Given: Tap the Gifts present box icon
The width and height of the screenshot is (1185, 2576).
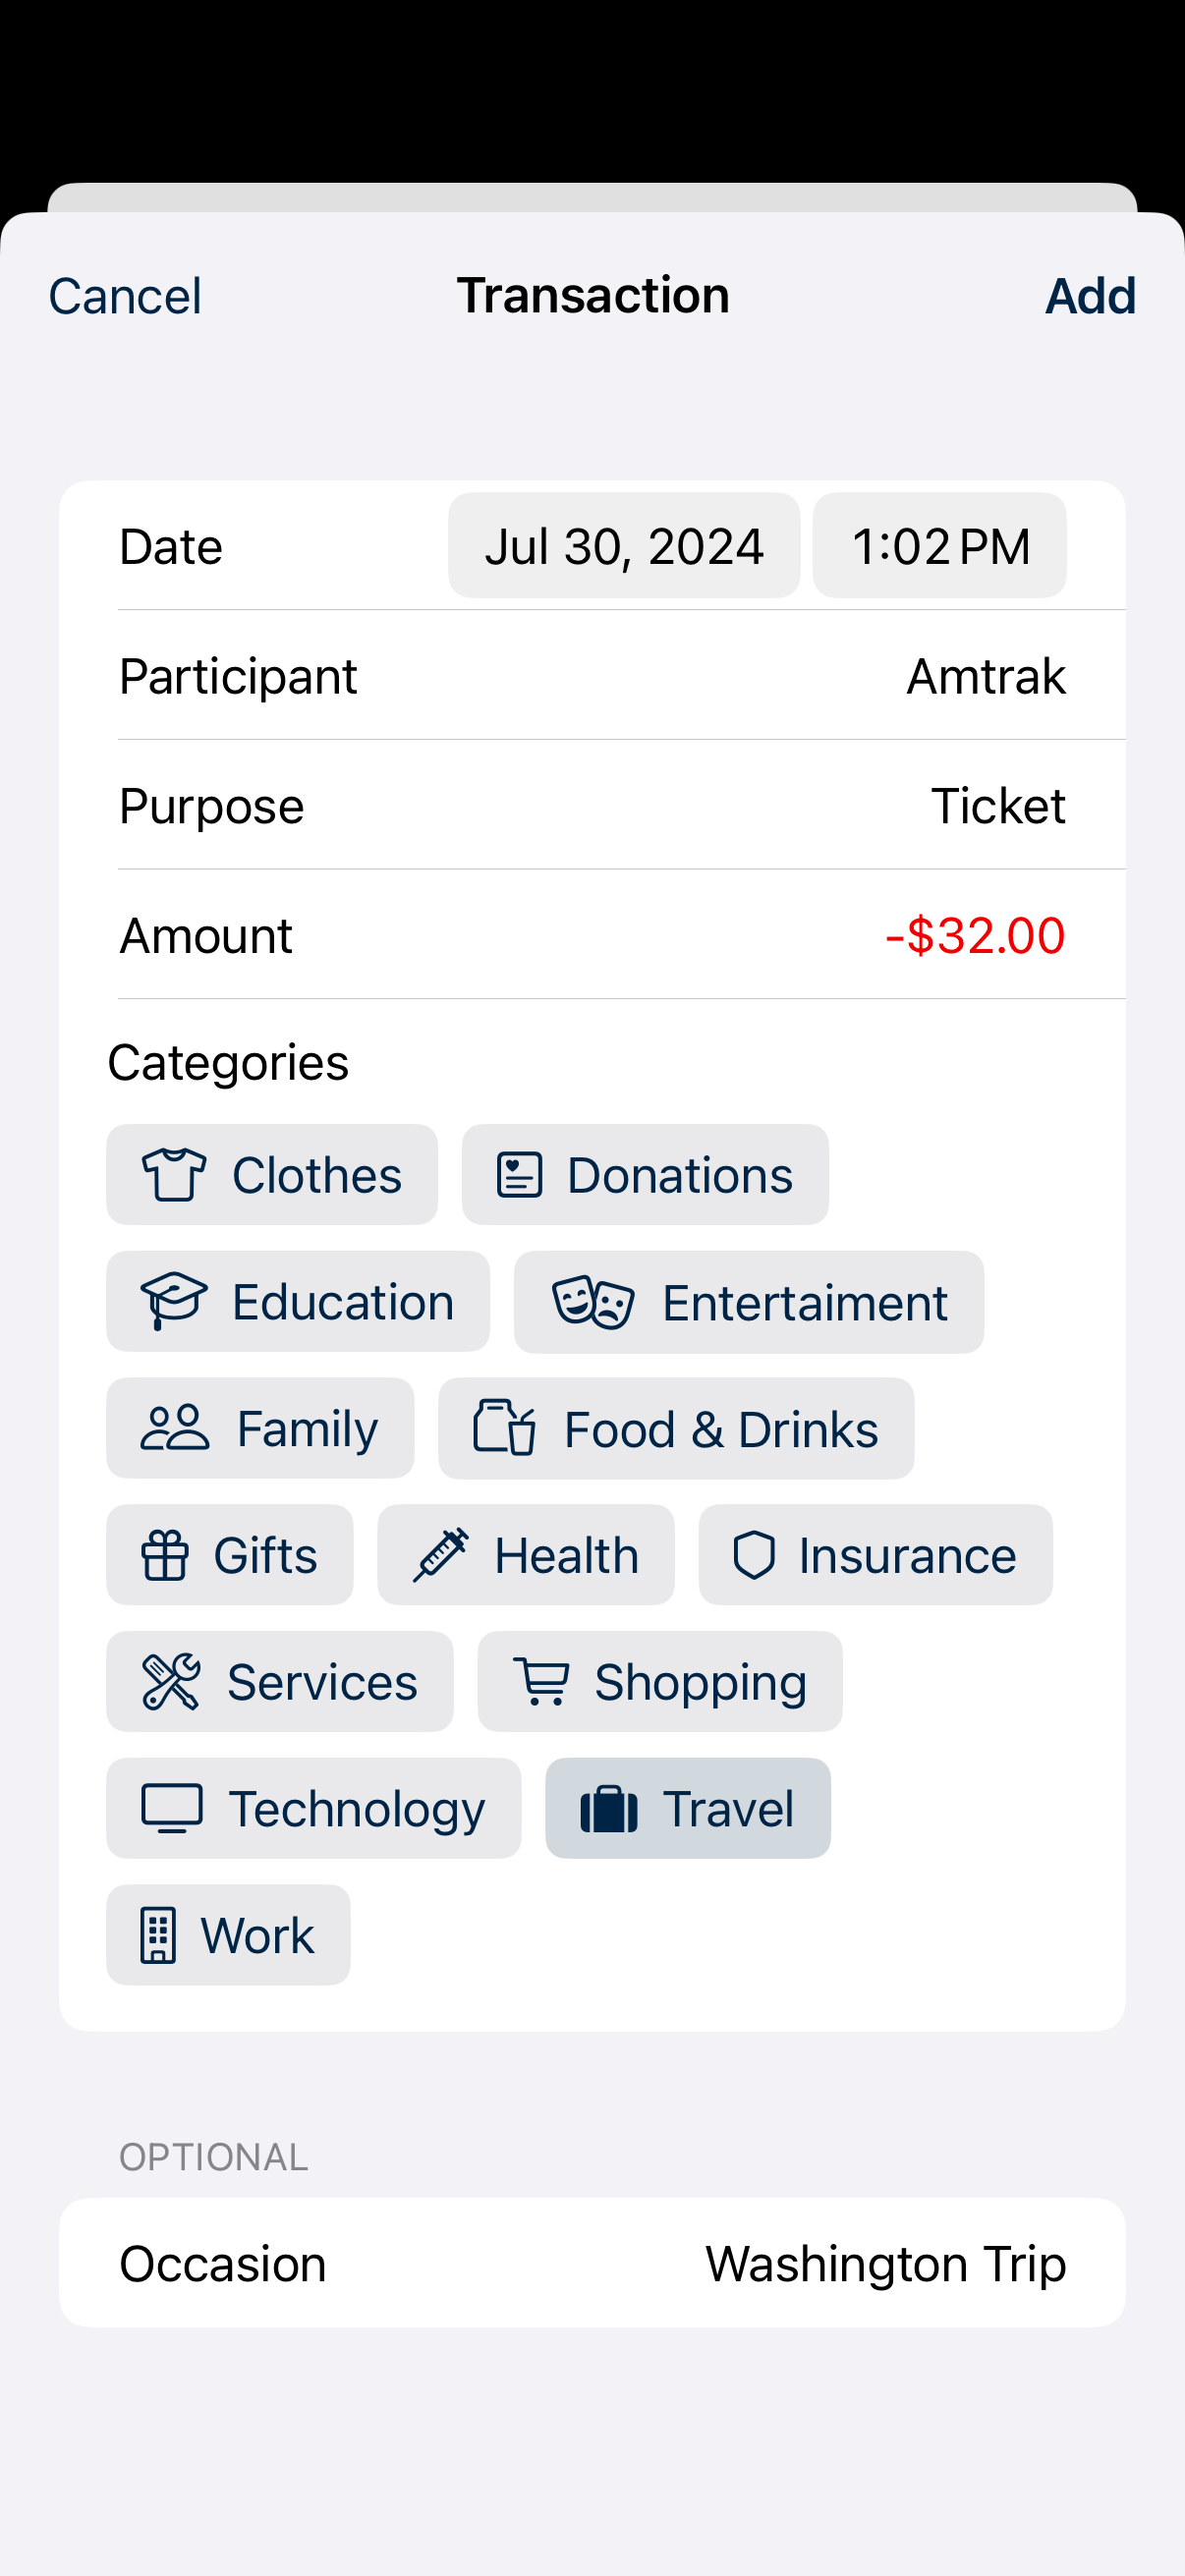Looking at the screenshot, I should pos(165,1555).
